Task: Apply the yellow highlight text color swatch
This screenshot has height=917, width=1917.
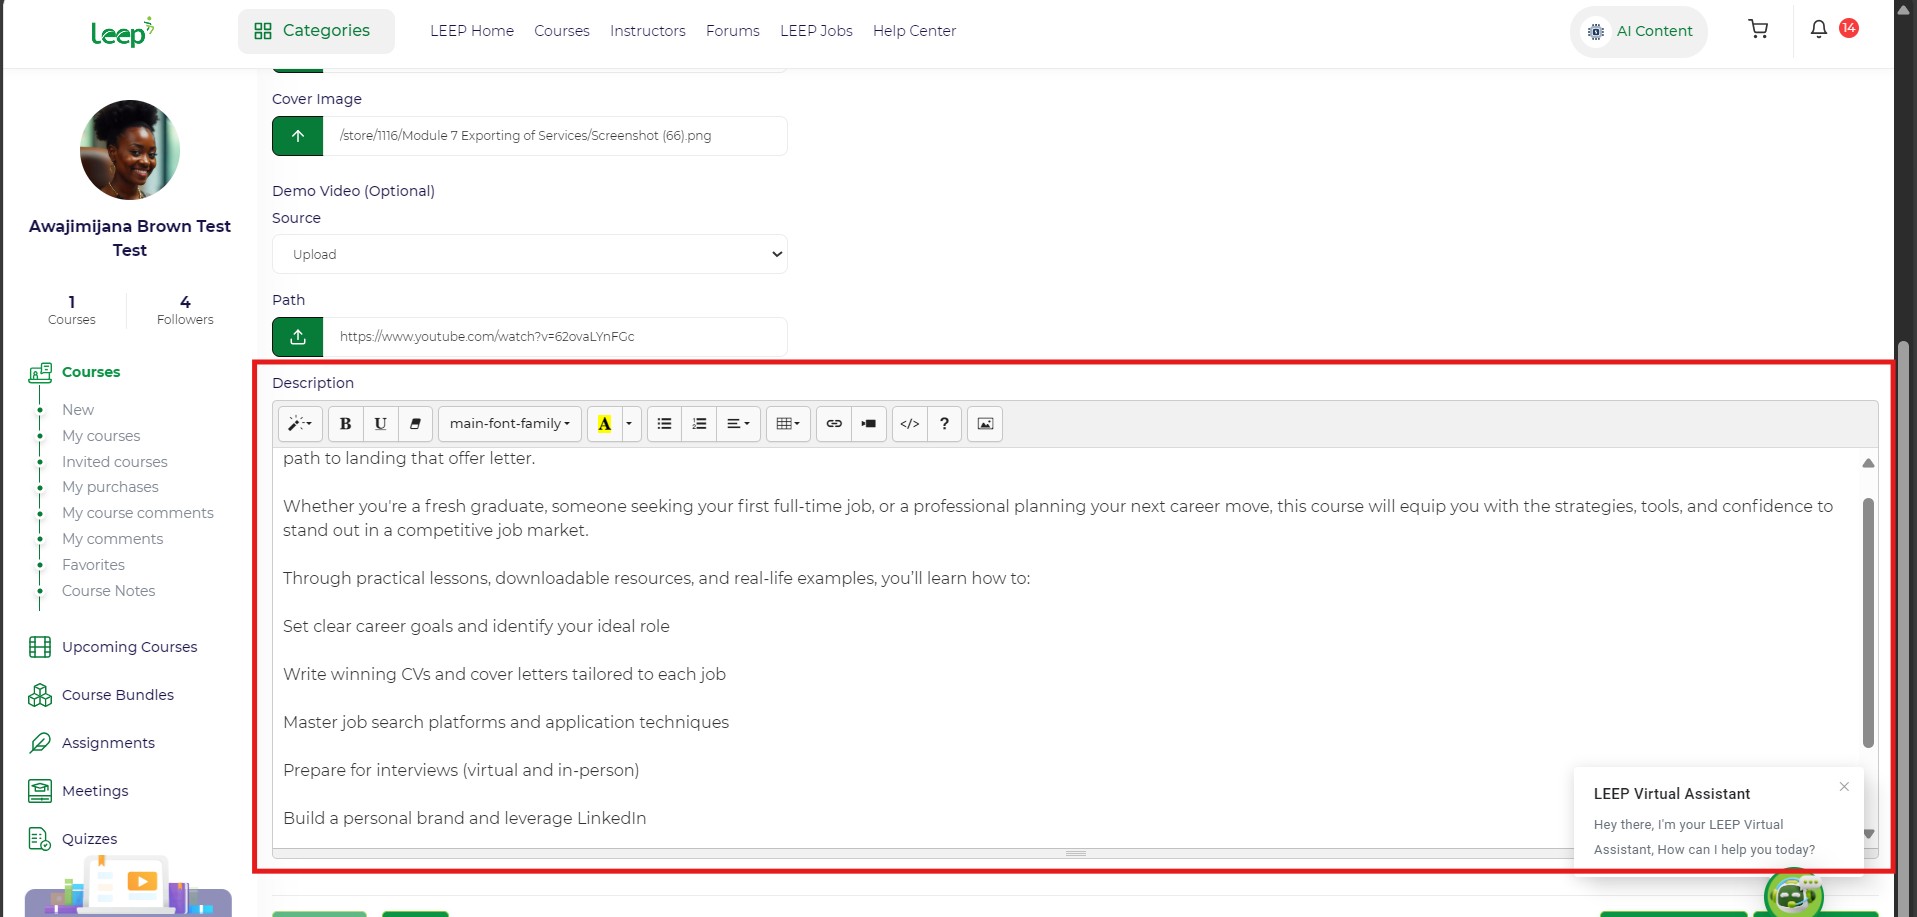Action: coord(604,424)
